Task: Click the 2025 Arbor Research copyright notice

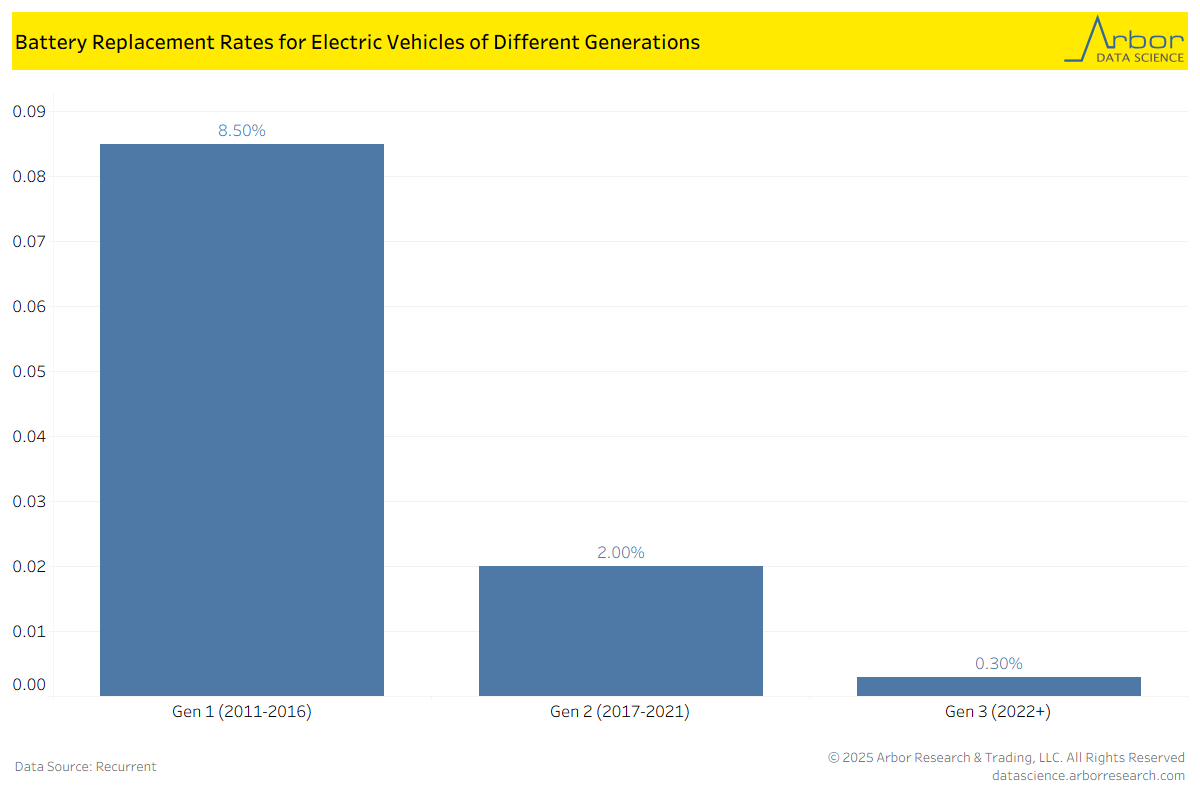Action: [x=1006, y=757]
